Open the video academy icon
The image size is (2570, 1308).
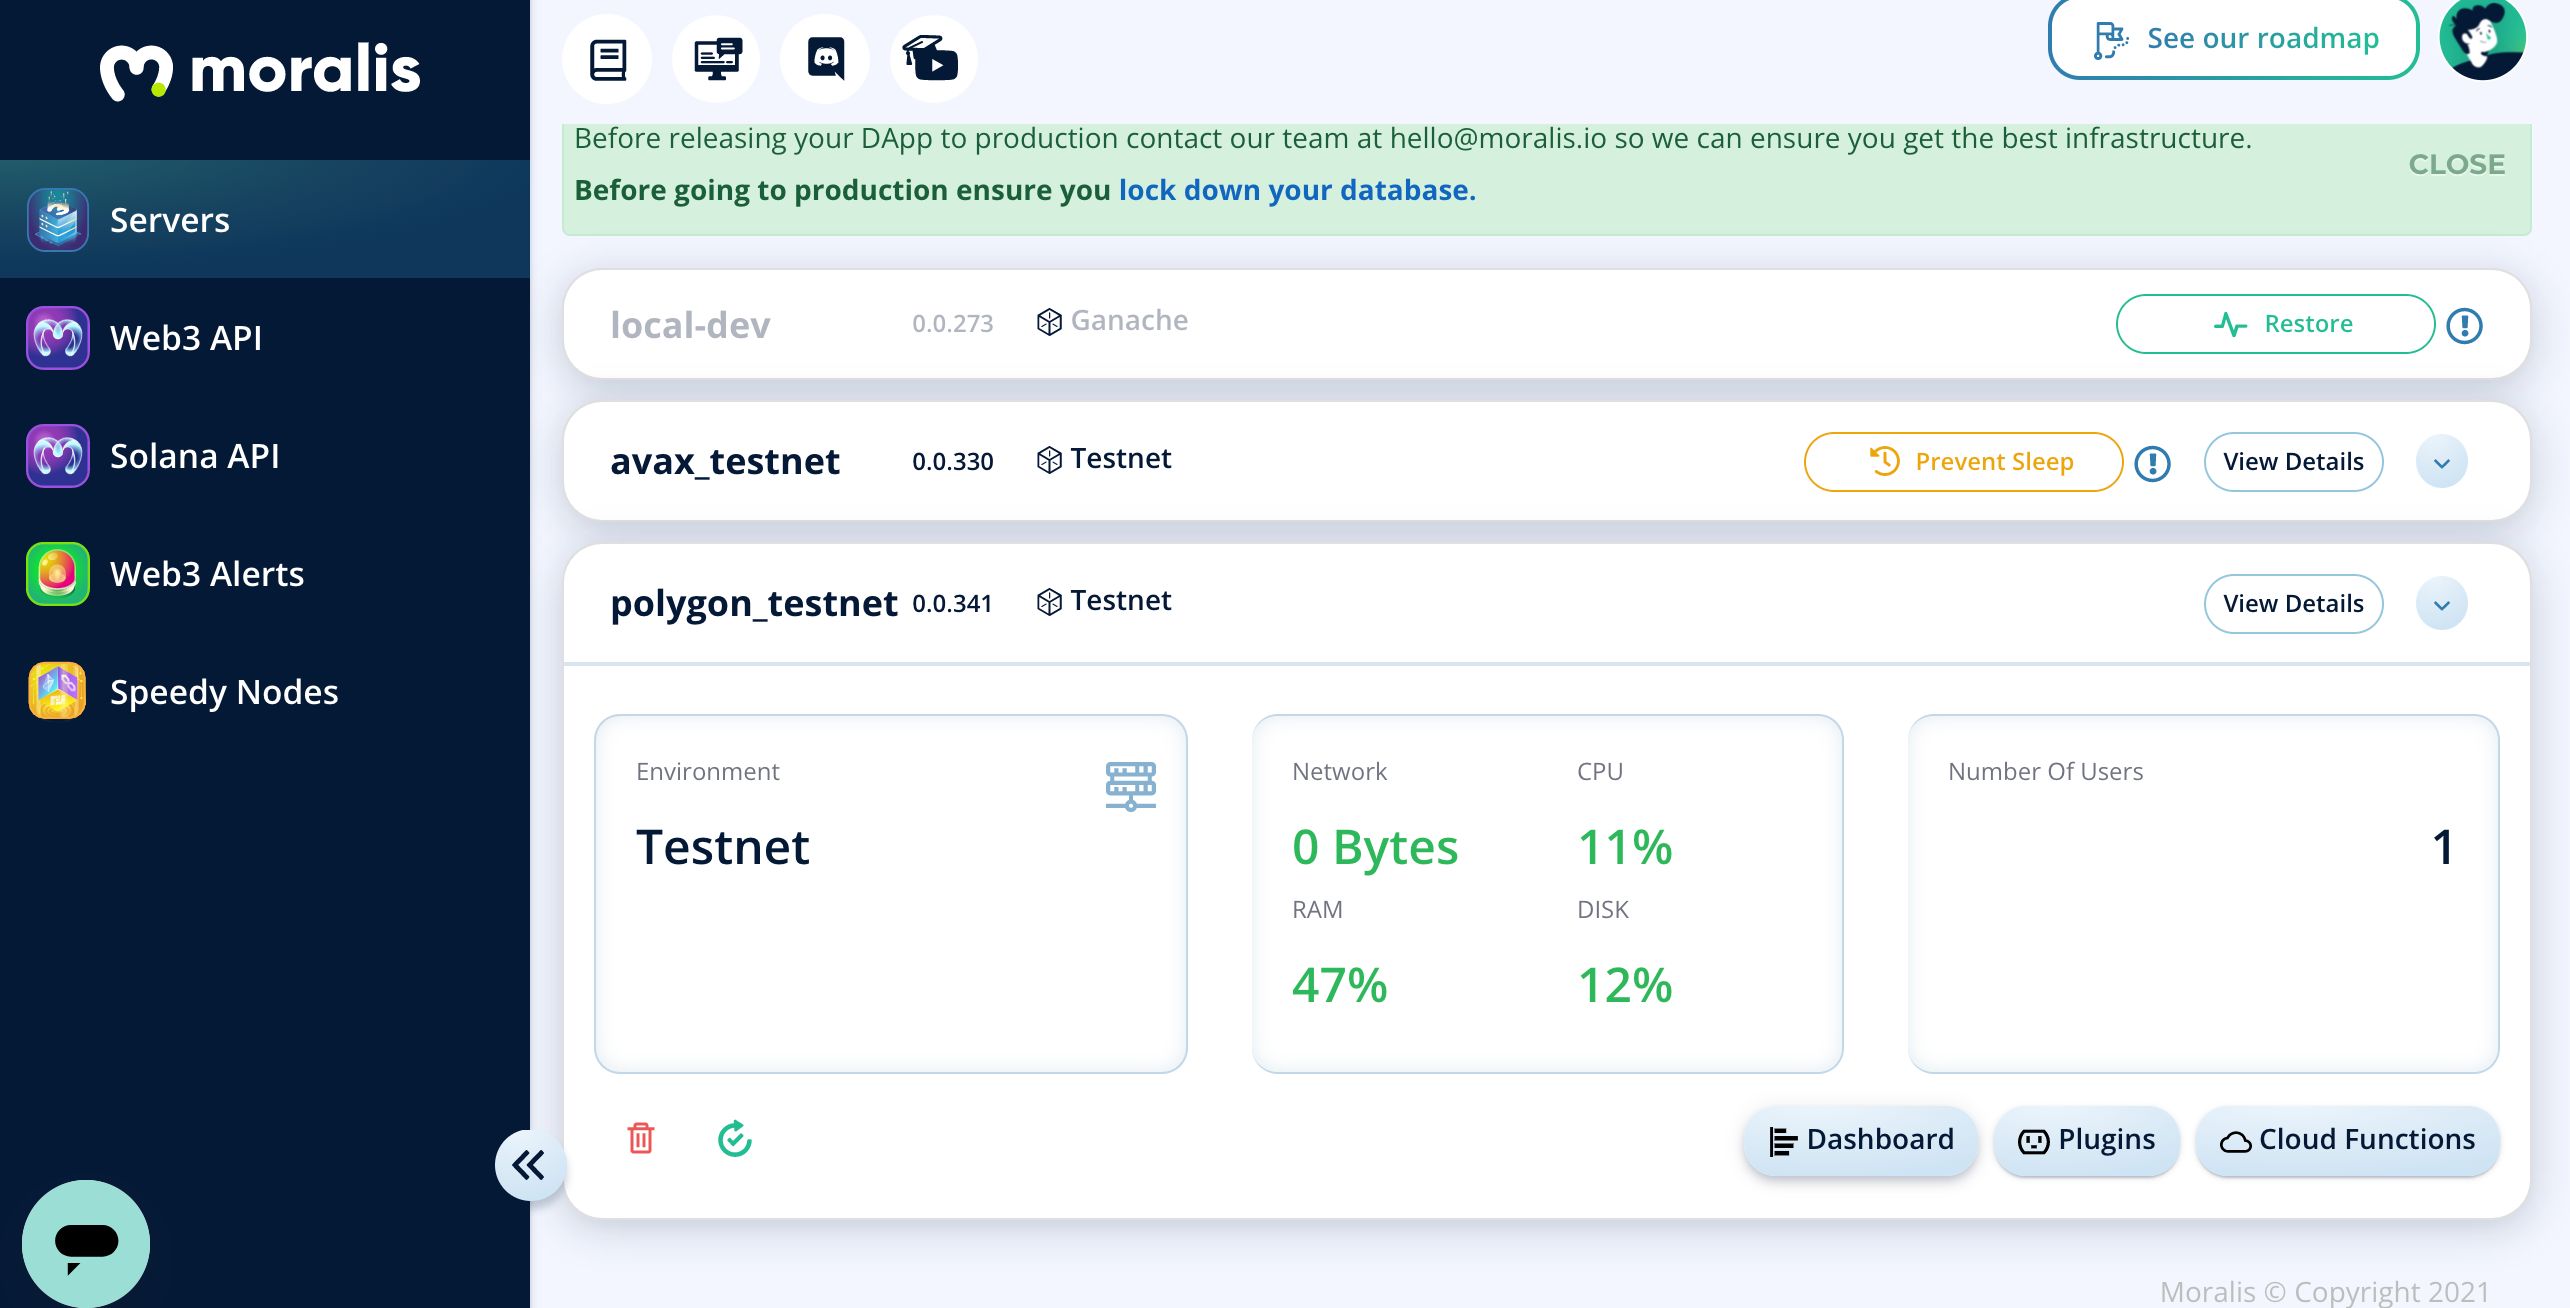(x=932, y=59)
